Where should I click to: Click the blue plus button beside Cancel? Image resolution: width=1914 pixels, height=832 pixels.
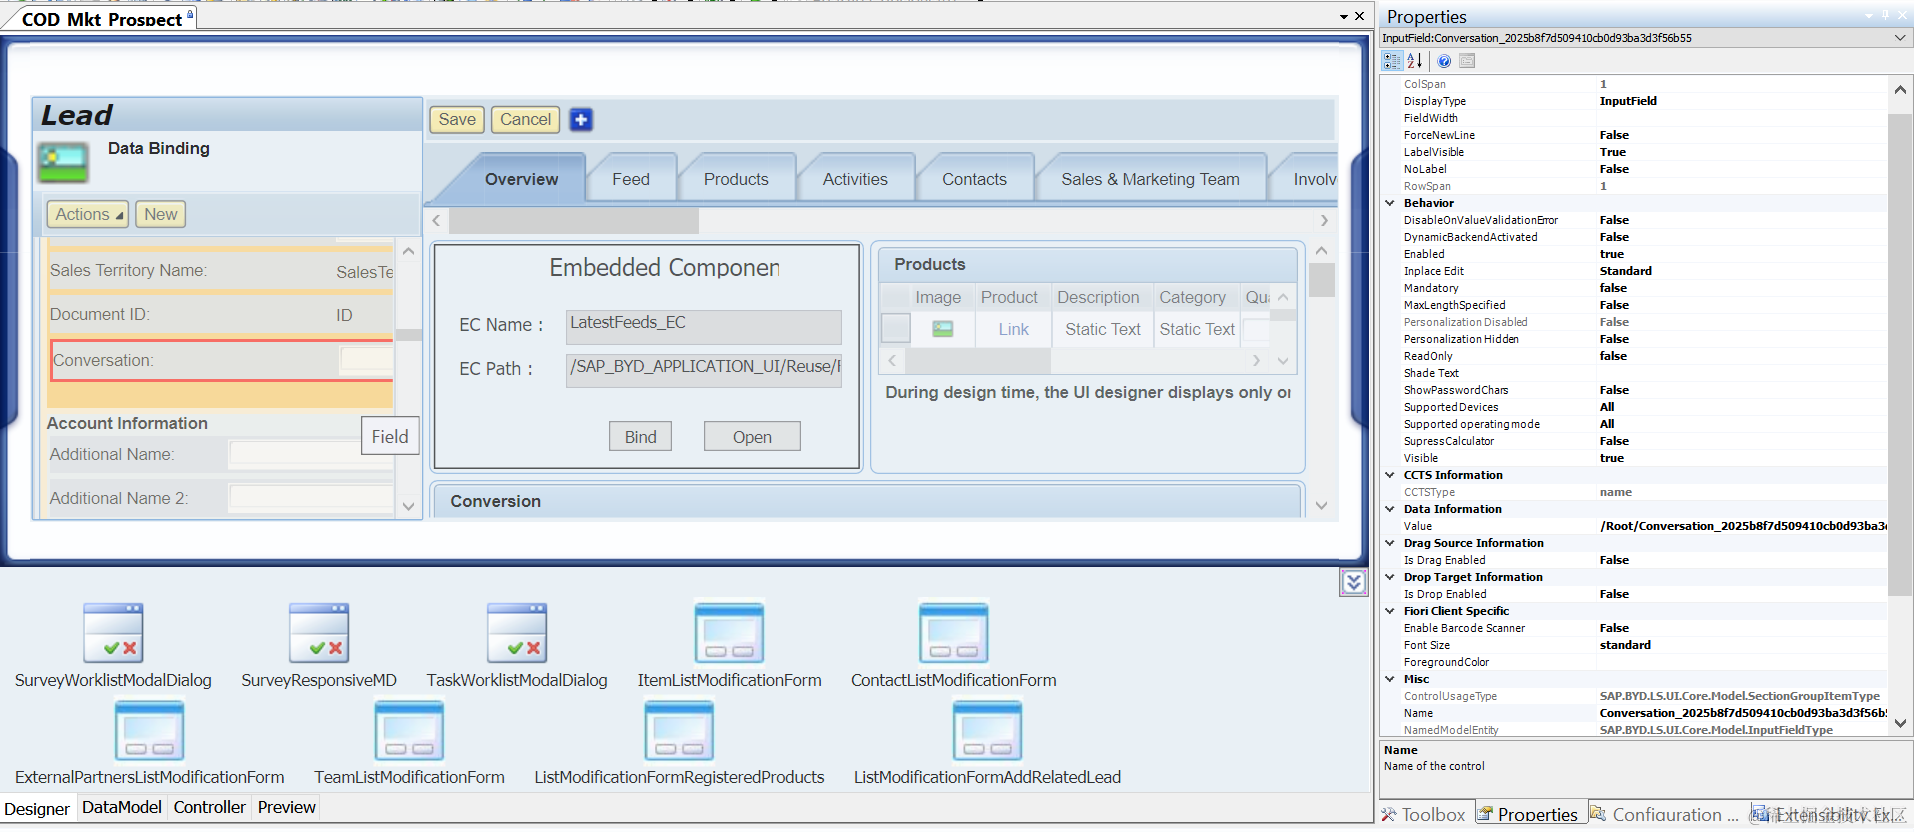coord(581,120)
